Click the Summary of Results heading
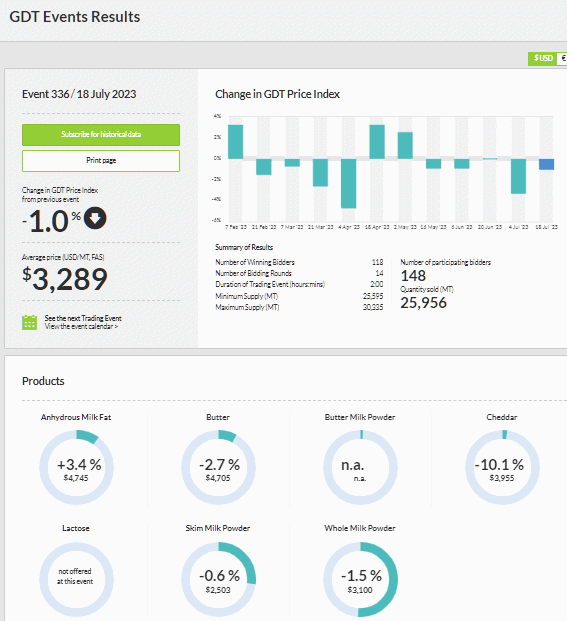 pos(244,247)
